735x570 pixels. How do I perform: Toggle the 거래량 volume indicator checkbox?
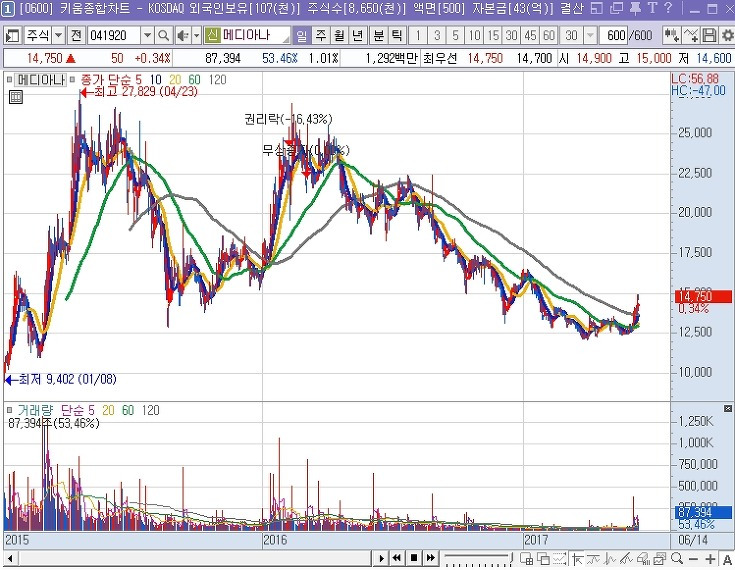[9, 410]
